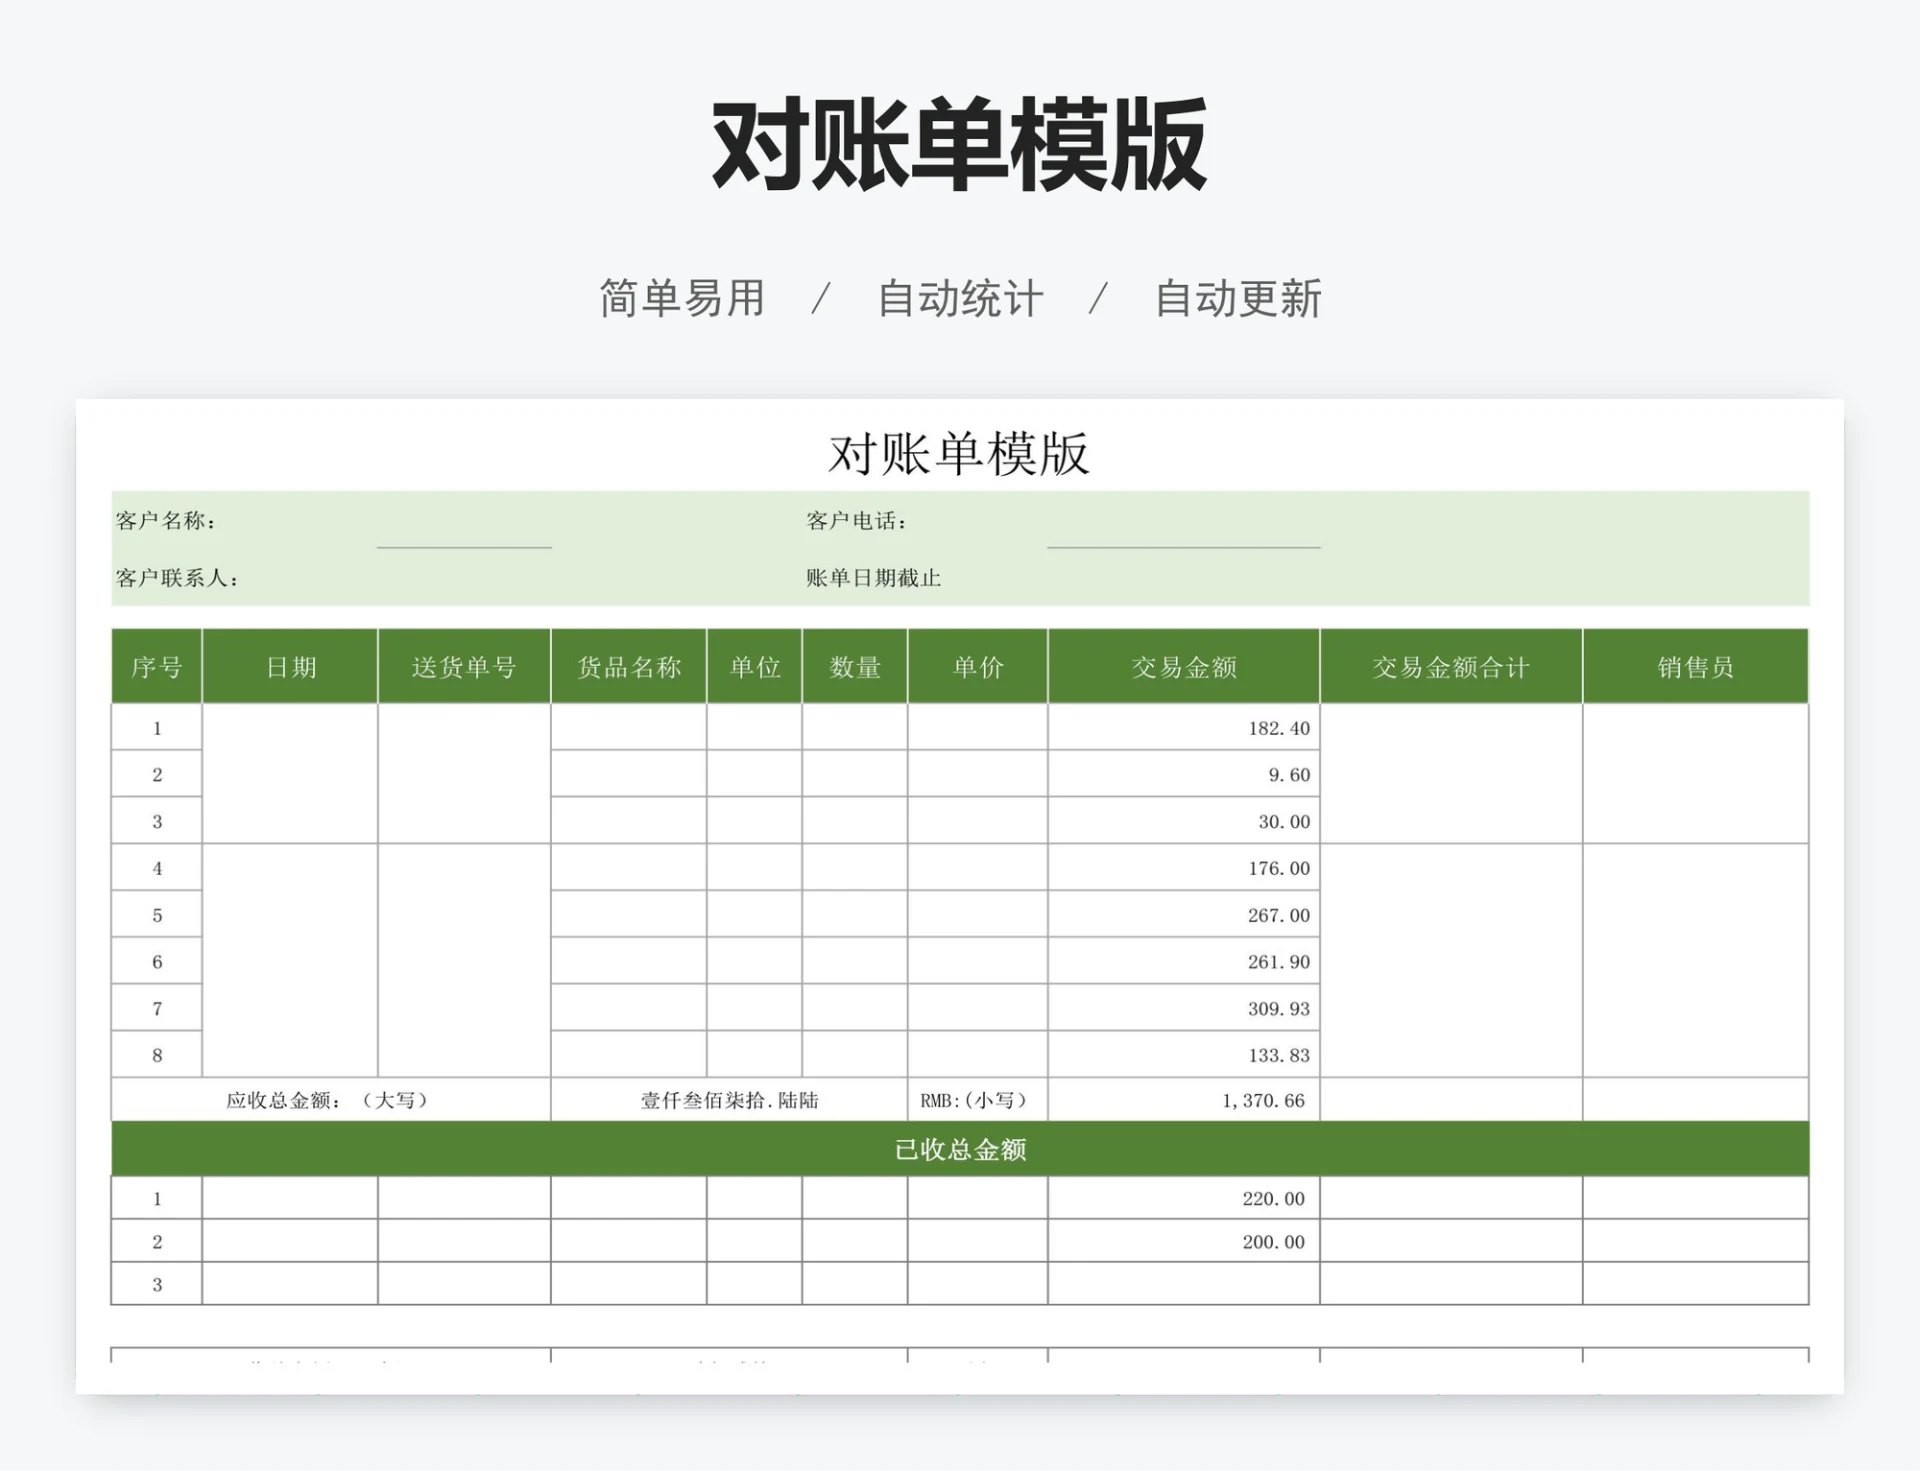Select the 数量 column header
This screenshot has height=1471, width=1920.
(x=855, y=666)
